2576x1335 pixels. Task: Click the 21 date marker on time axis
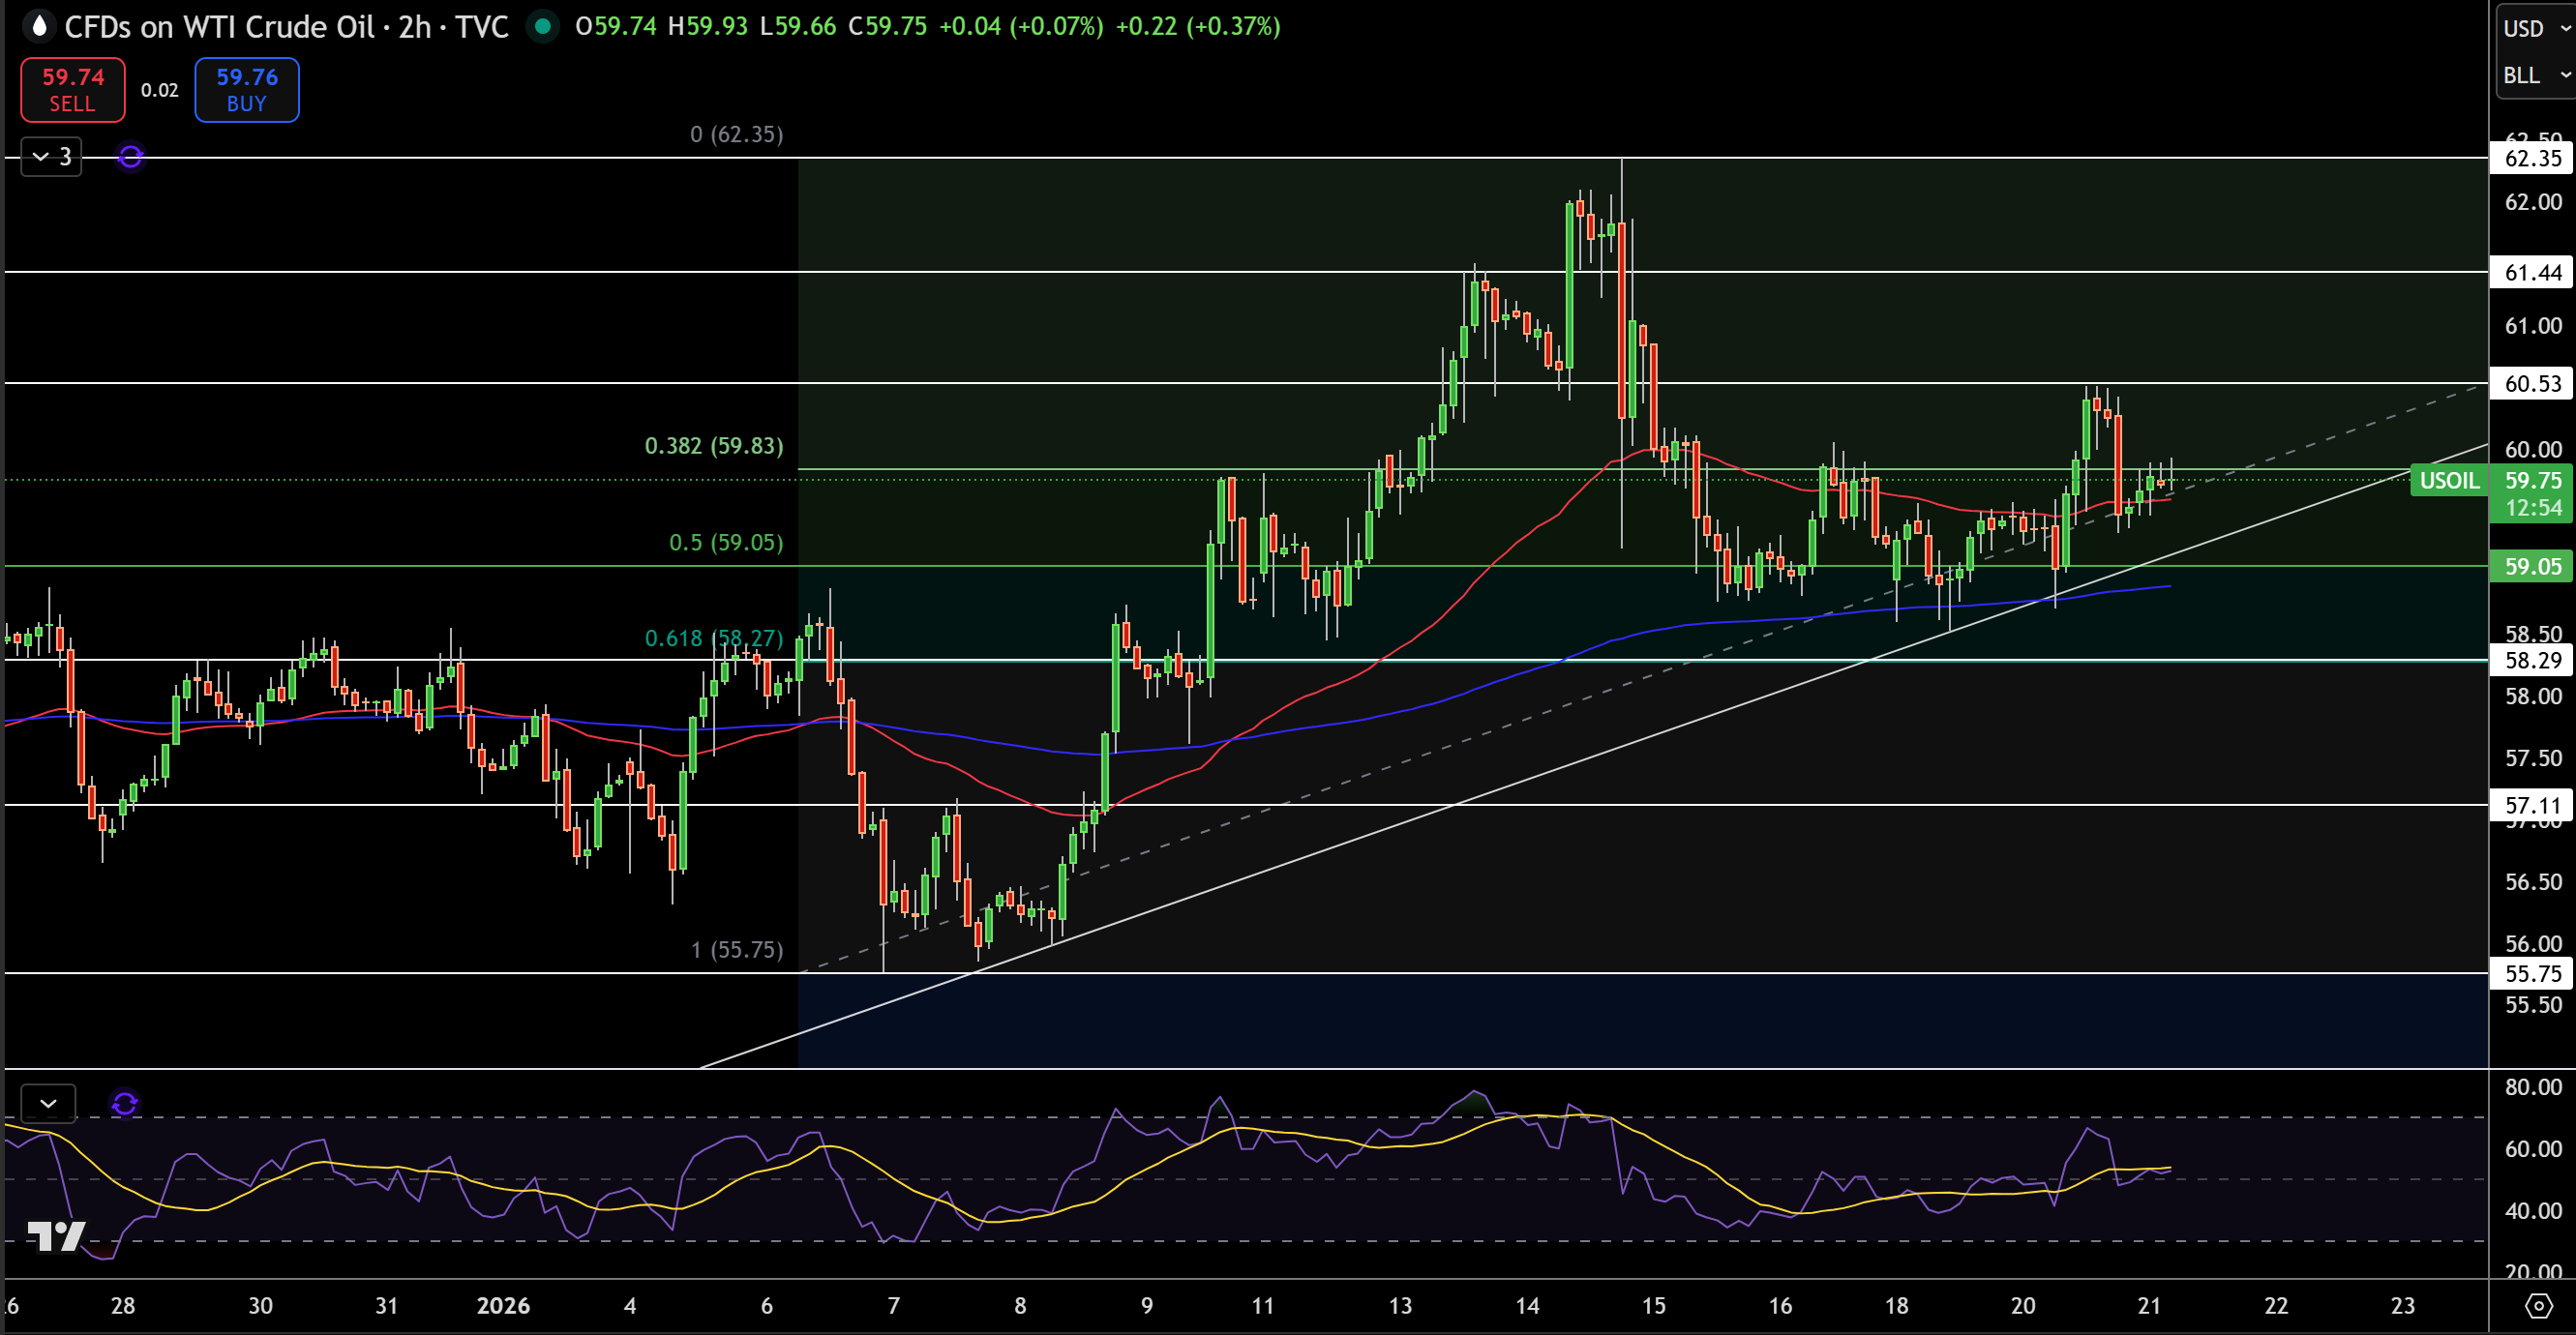[x=2148, y=1305]
